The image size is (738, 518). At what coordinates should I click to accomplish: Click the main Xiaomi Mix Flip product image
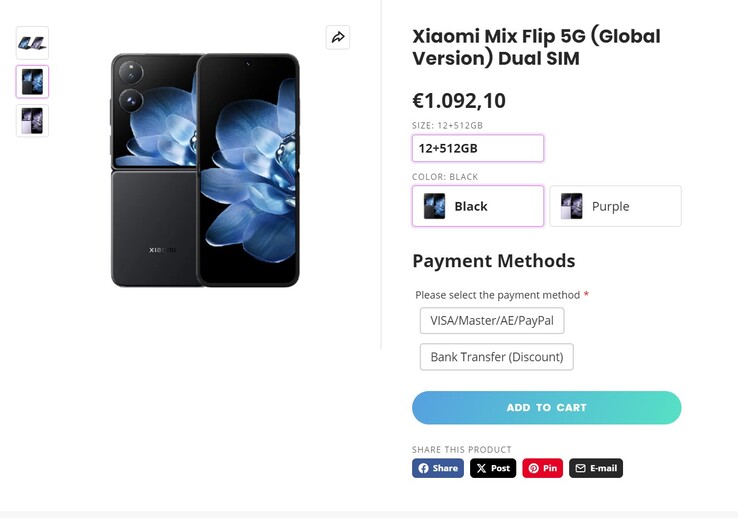205,170
